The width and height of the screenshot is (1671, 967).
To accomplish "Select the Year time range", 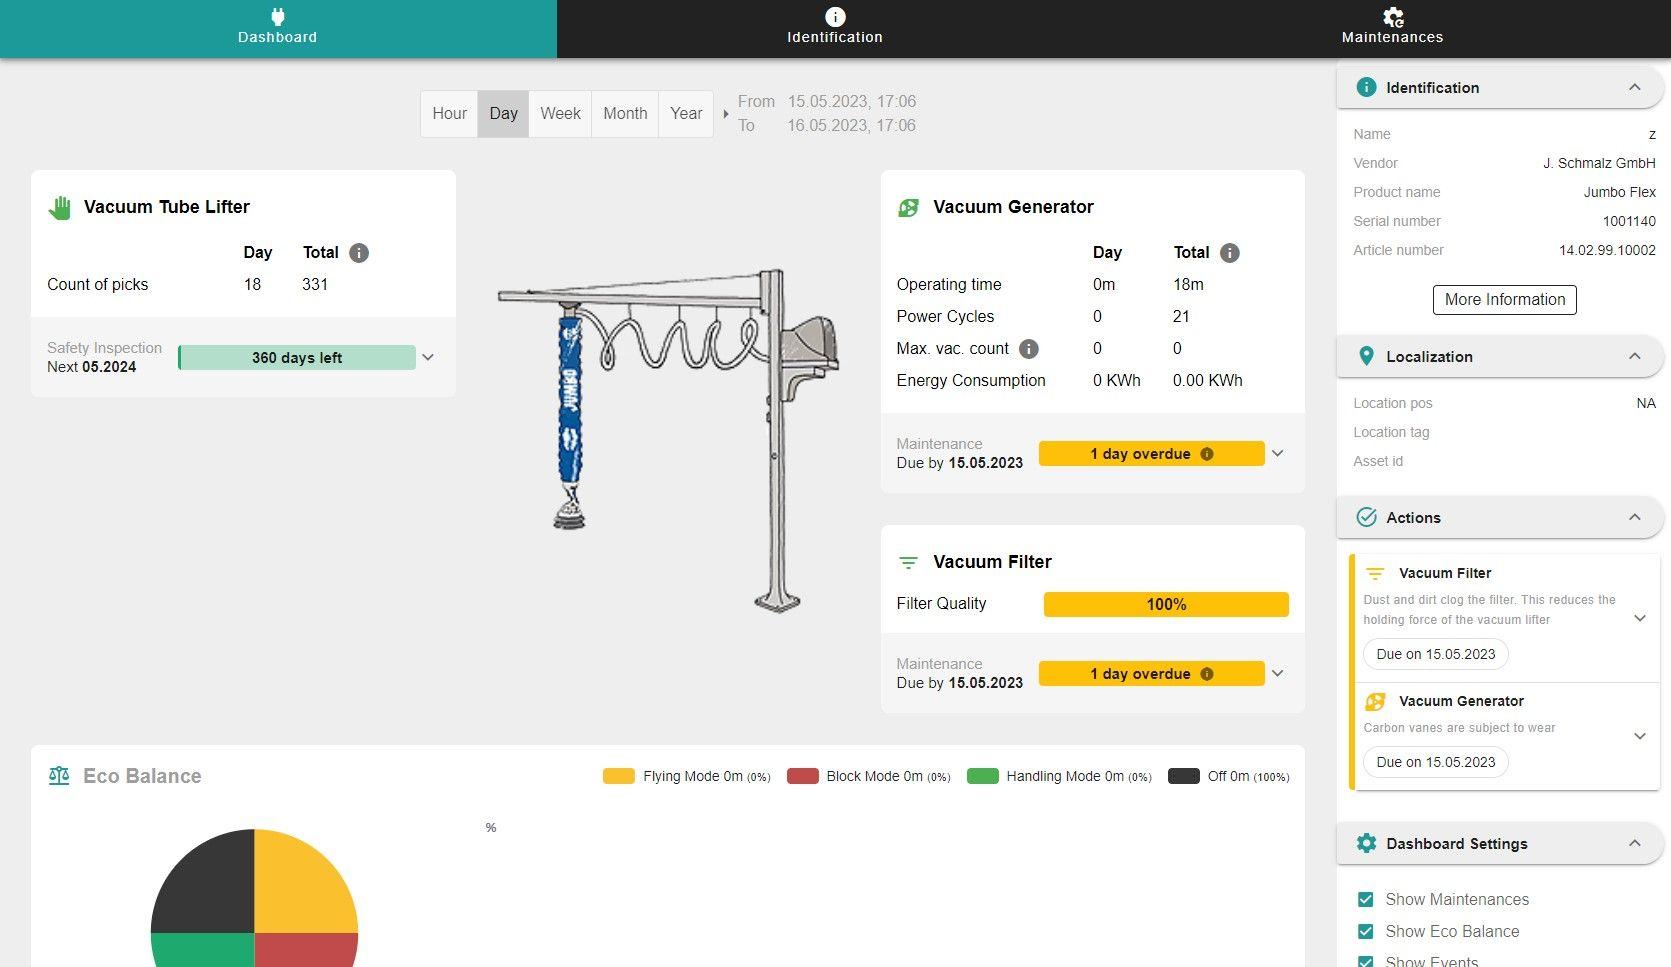I will [686, 114].
